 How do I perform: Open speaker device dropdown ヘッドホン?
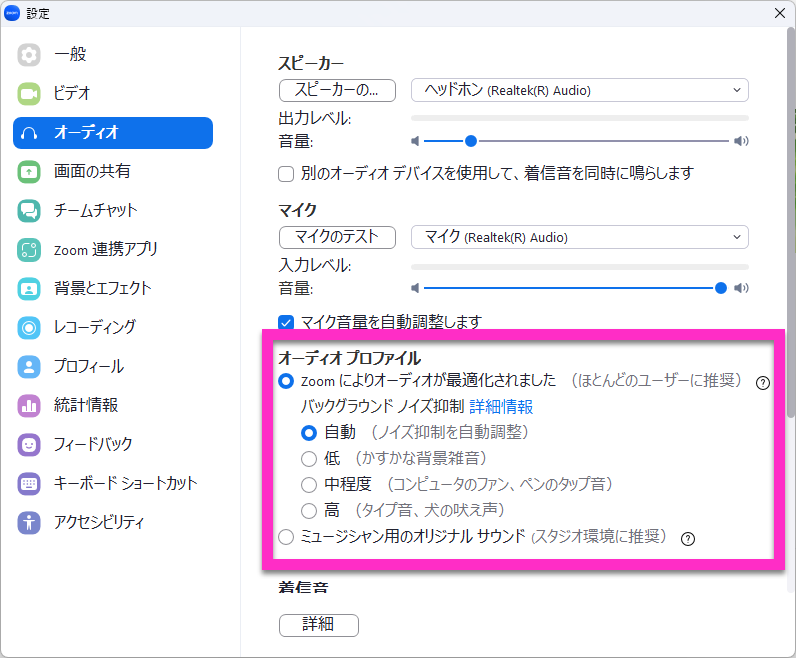580,90
